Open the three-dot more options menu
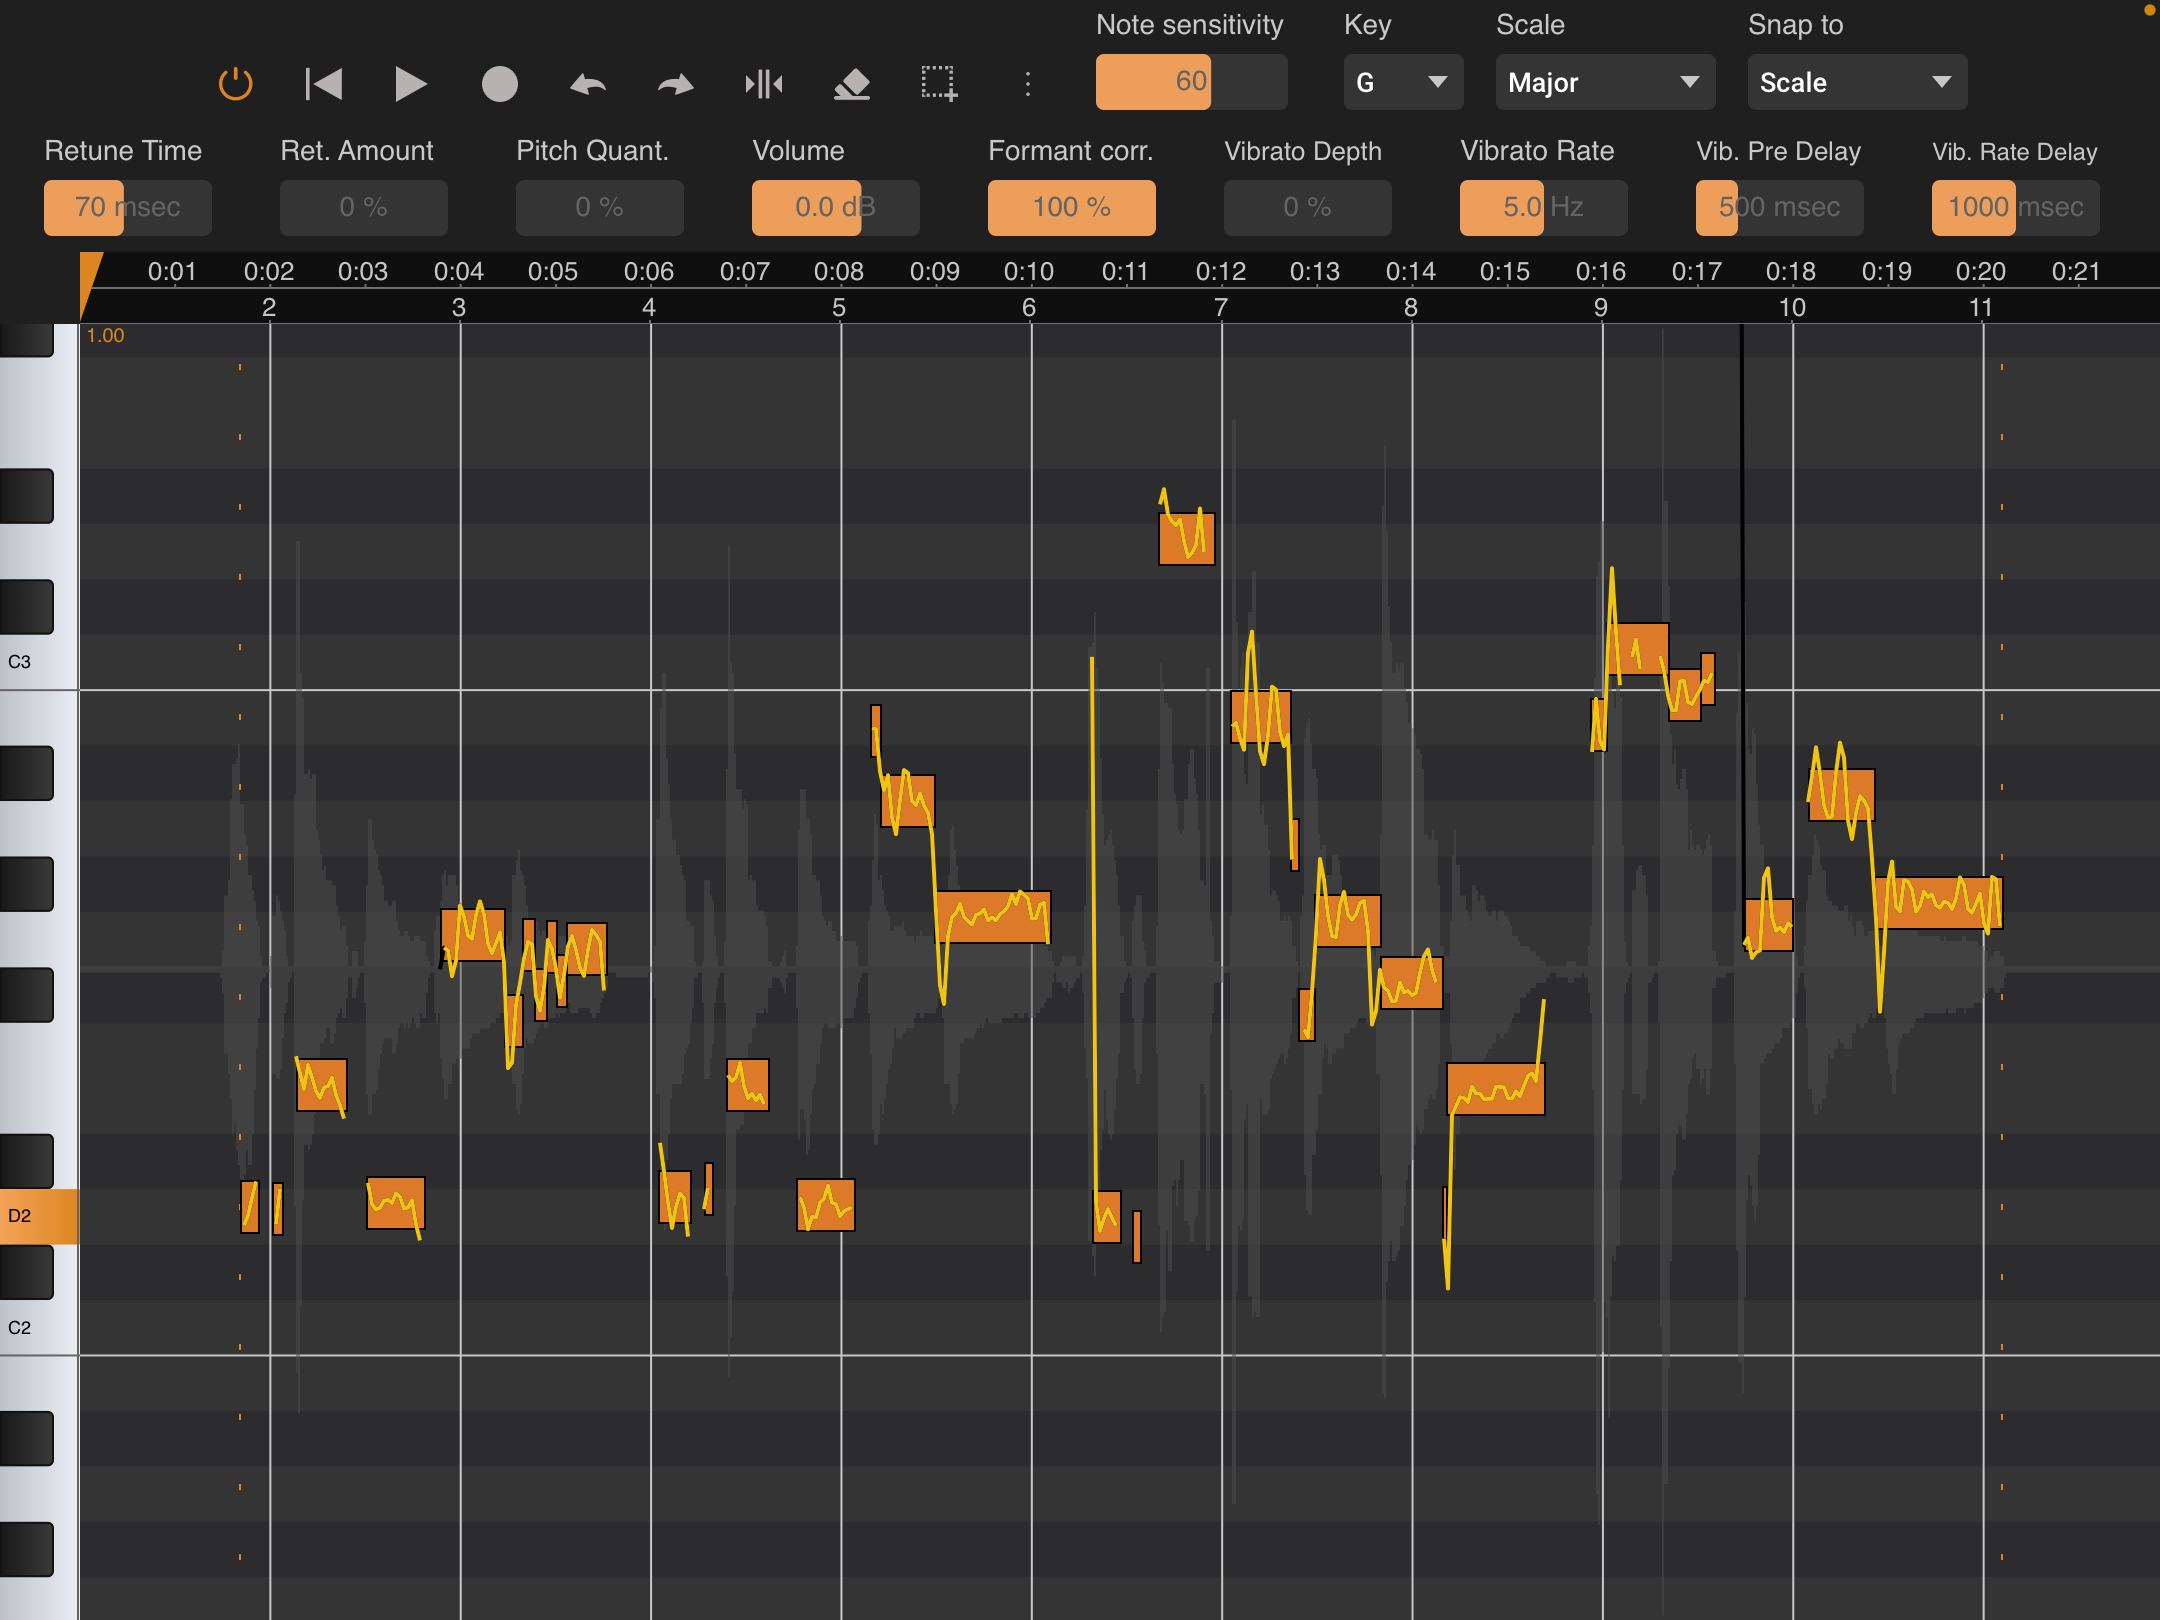 (x=1028, y=84)
